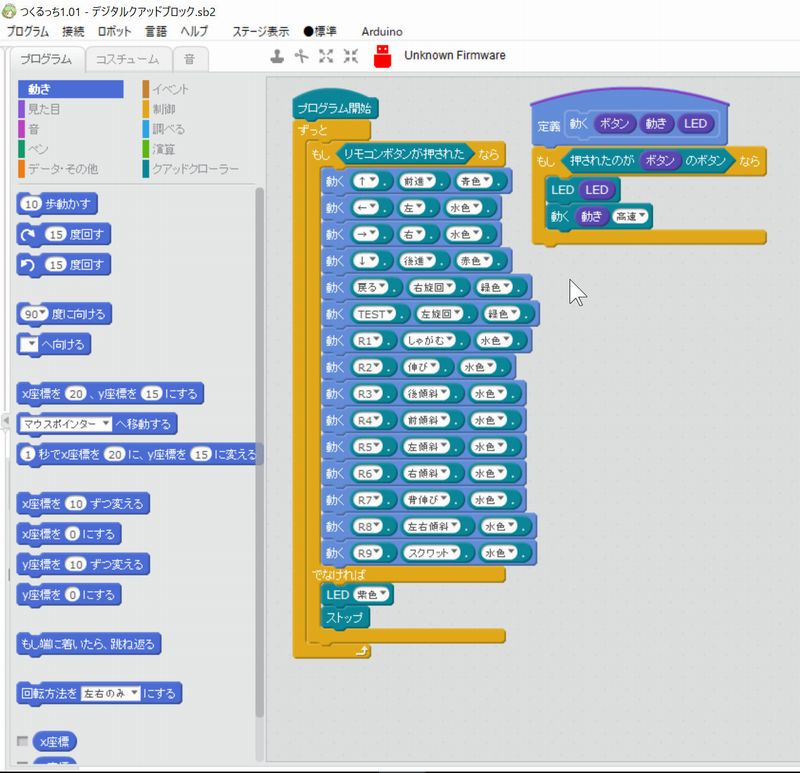
Task: Click the grow sprite expand icon
Action: pos(326,56)
